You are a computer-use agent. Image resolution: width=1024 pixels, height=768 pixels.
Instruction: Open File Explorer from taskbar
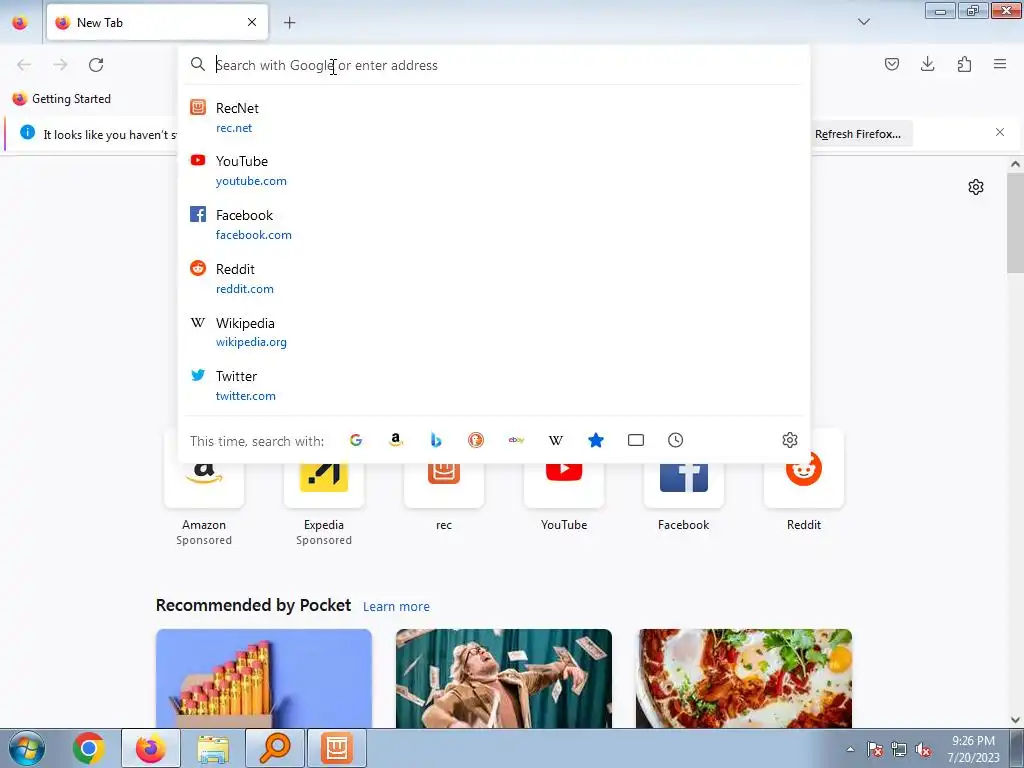pos(213,749)
